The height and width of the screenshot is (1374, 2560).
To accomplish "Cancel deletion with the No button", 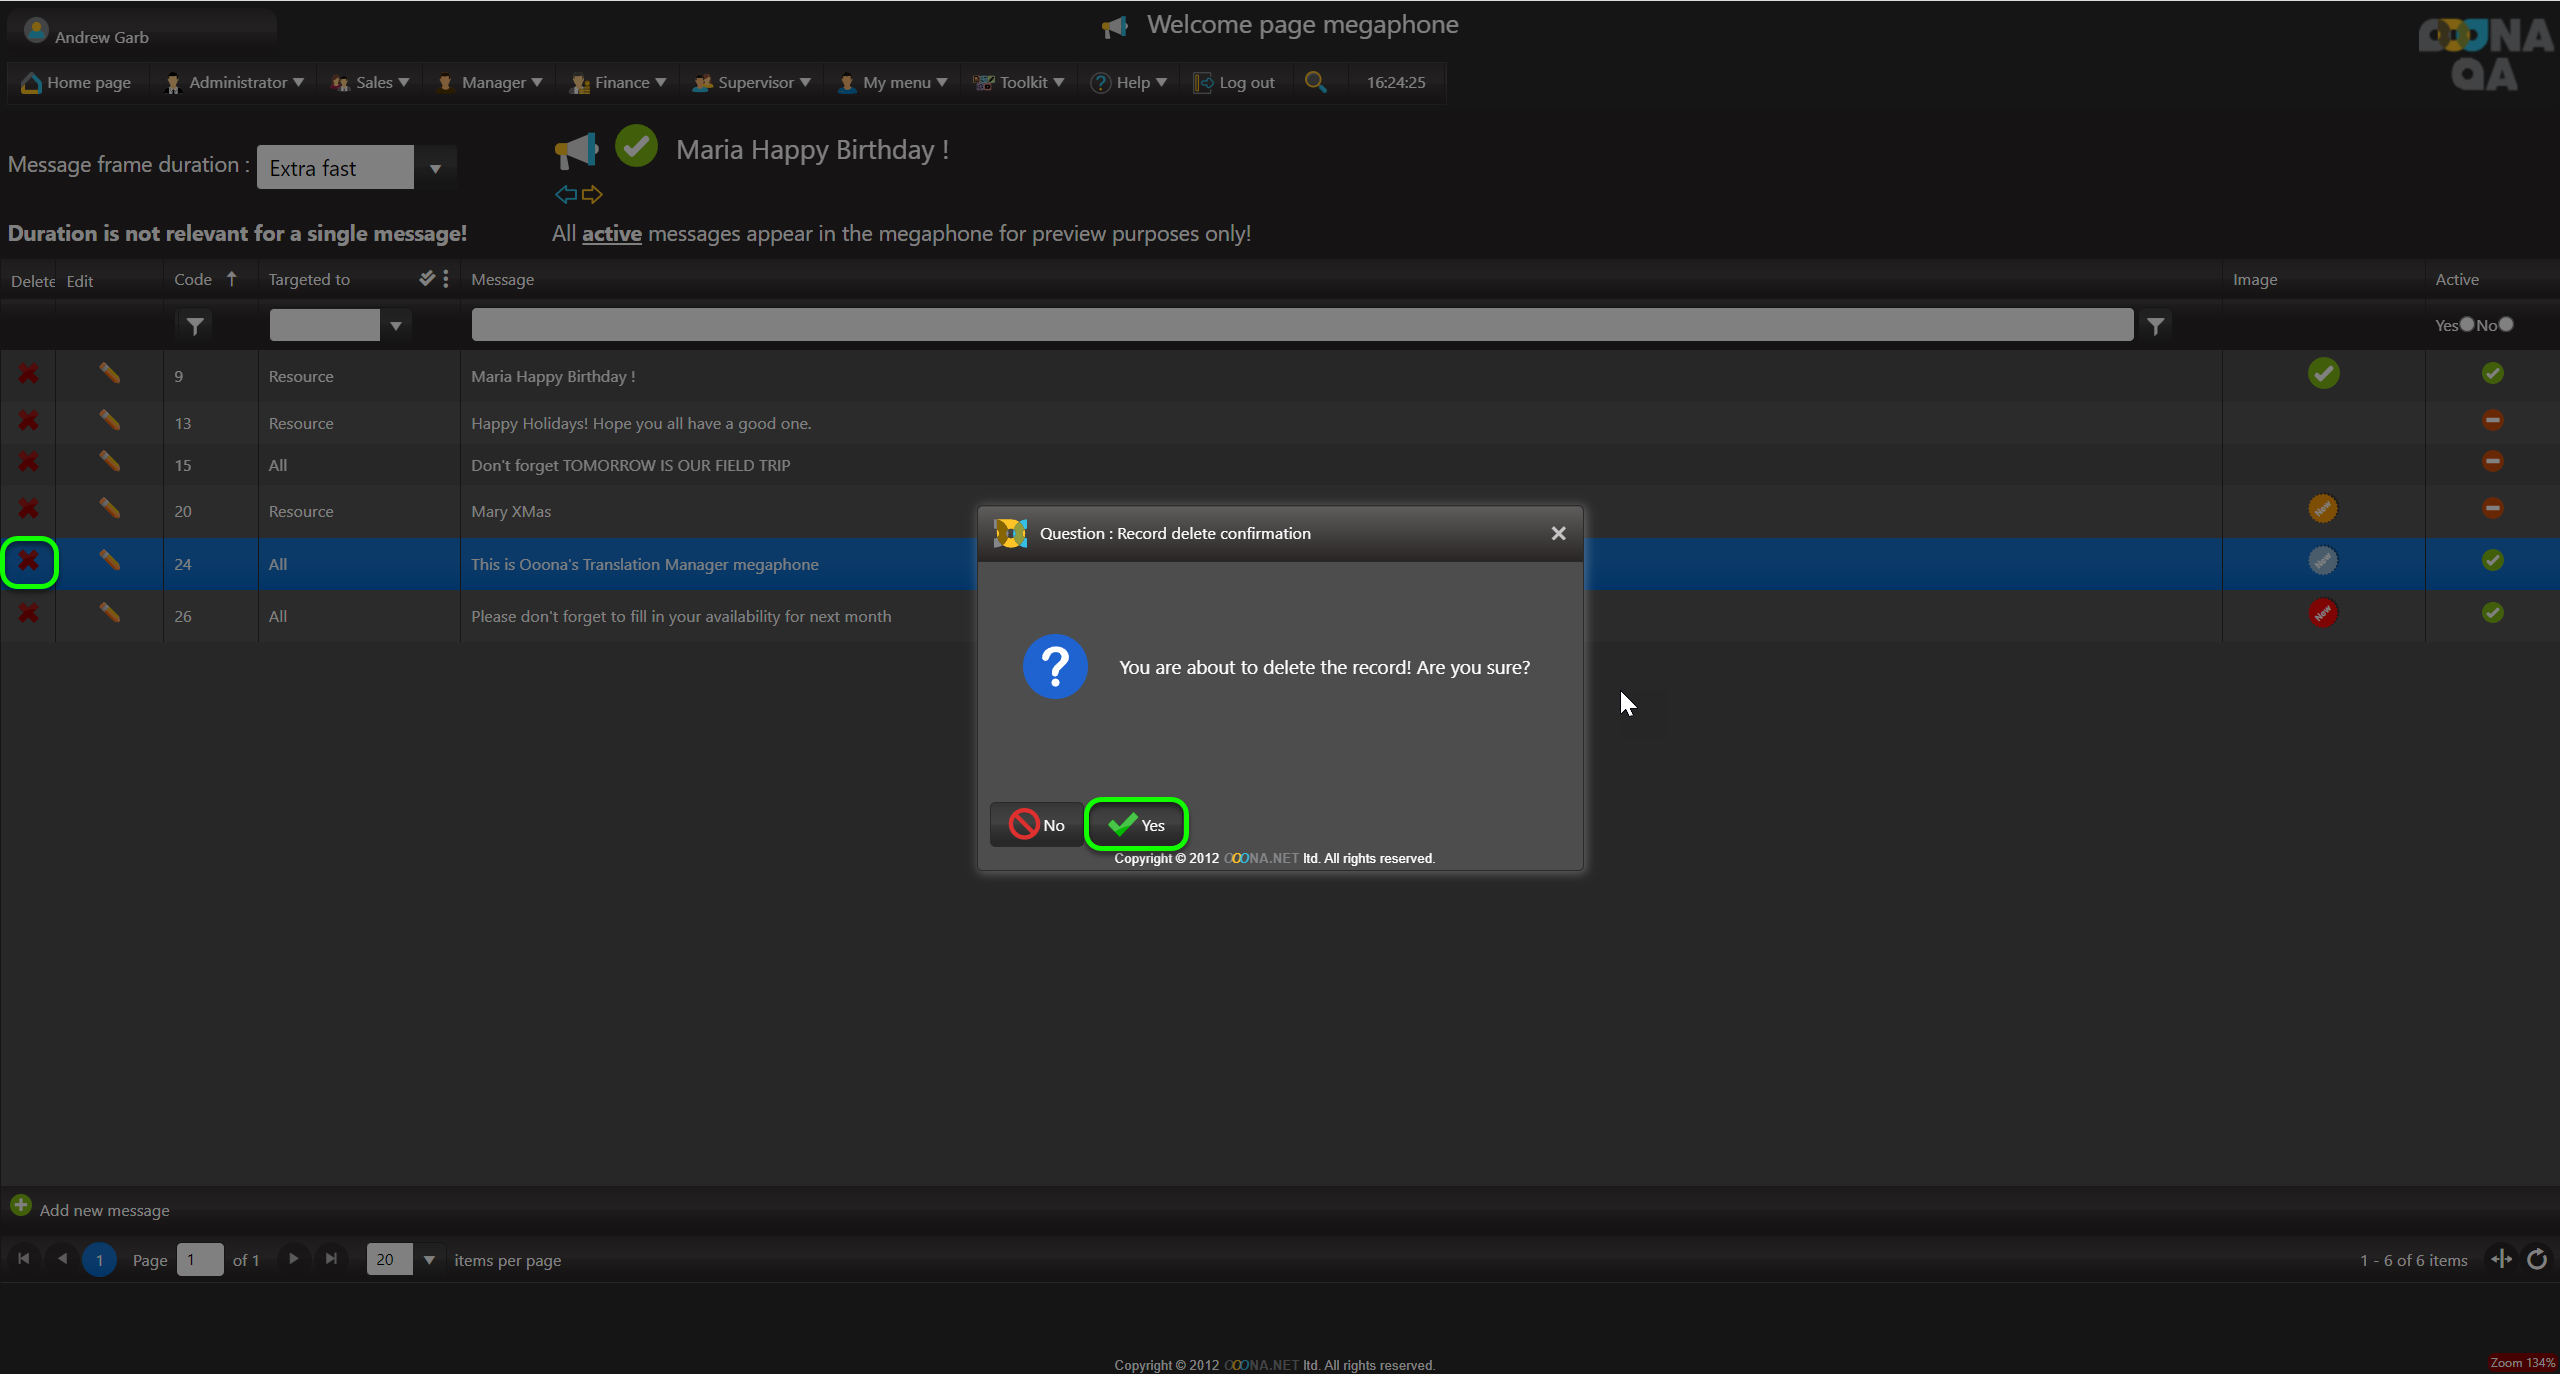I will coord(1036,824).
